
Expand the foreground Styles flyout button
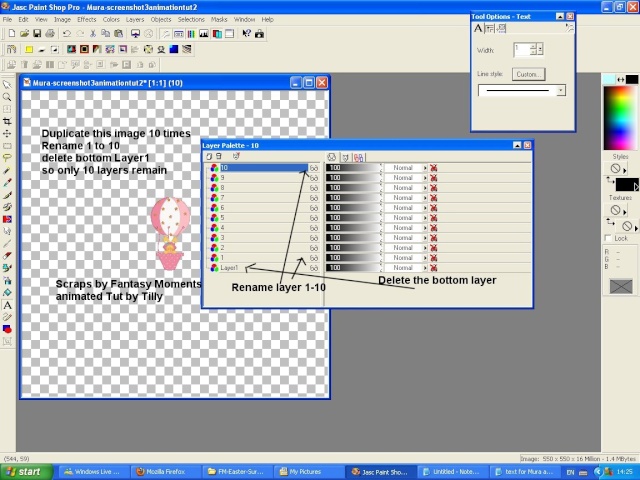625,170
